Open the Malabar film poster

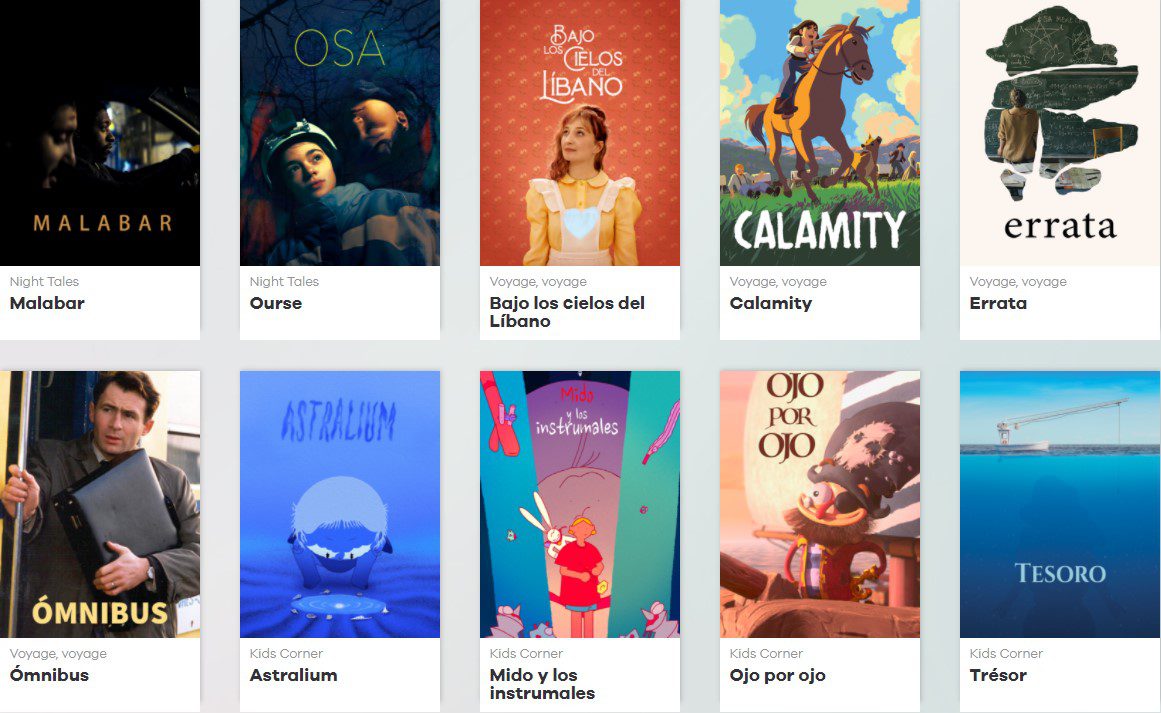coord(100,133)
